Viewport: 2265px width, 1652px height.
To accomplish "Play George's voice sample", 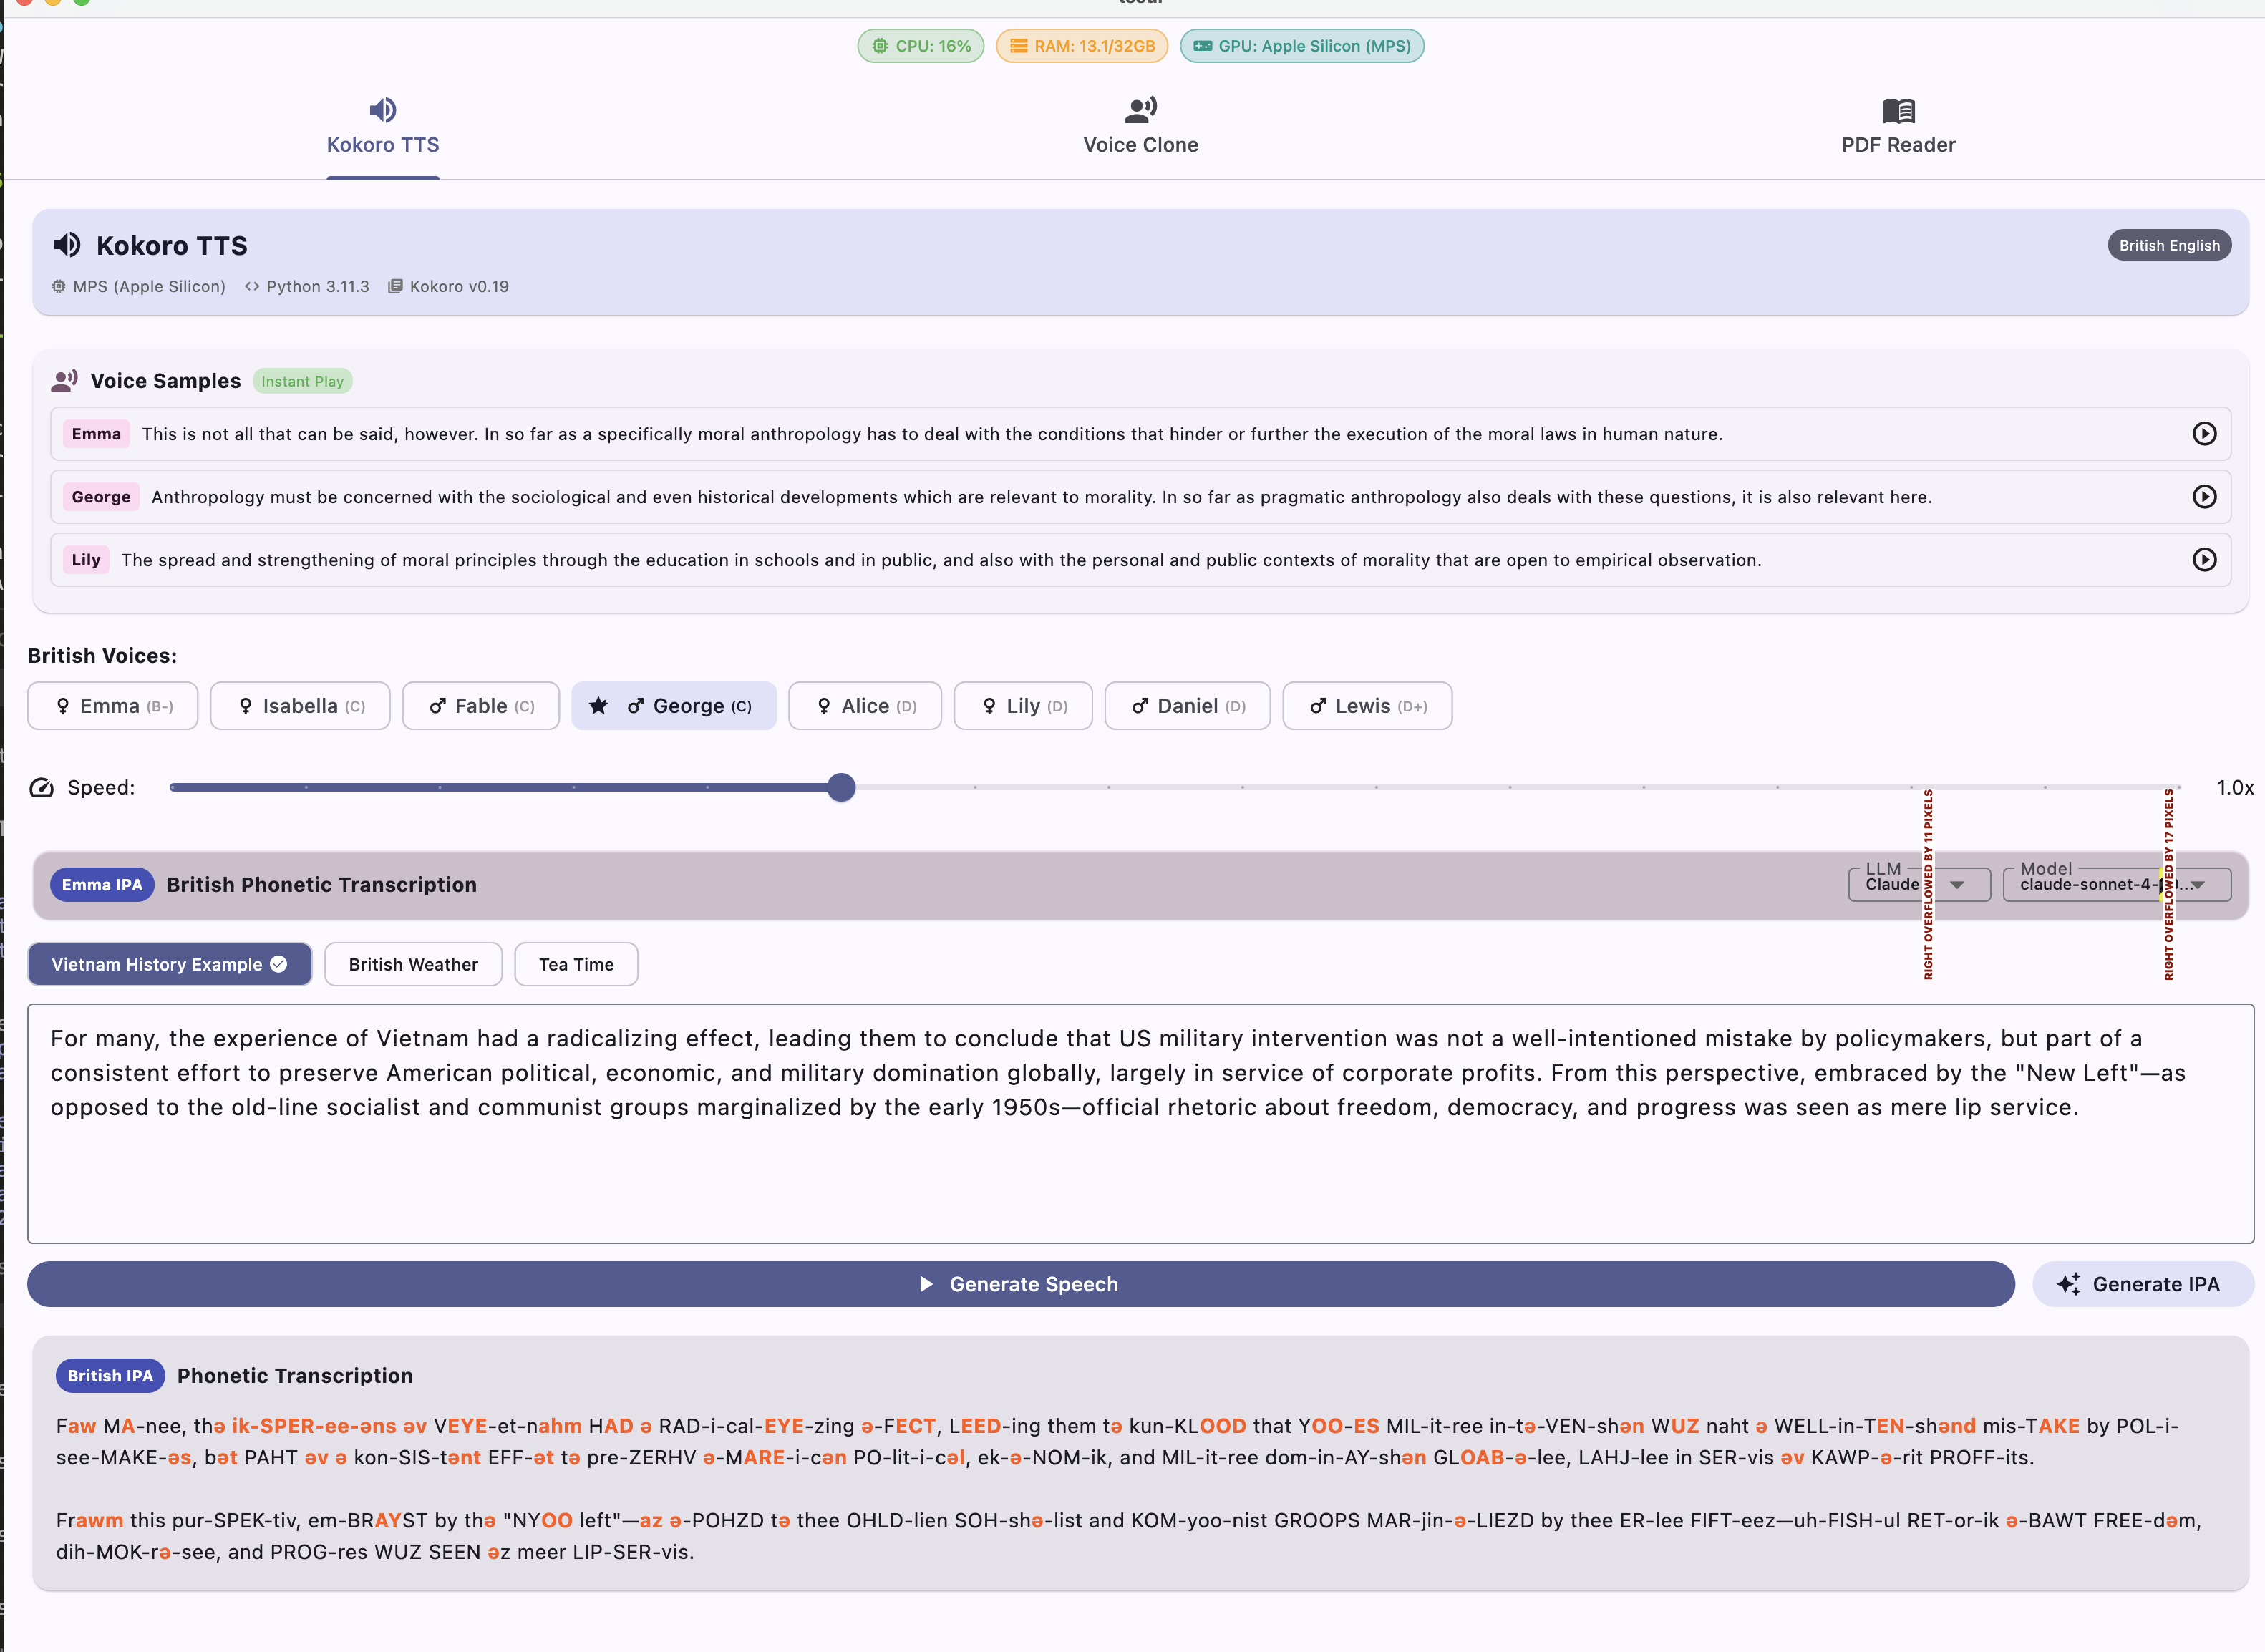I will pyautogui.click(x=2204, y=497).
